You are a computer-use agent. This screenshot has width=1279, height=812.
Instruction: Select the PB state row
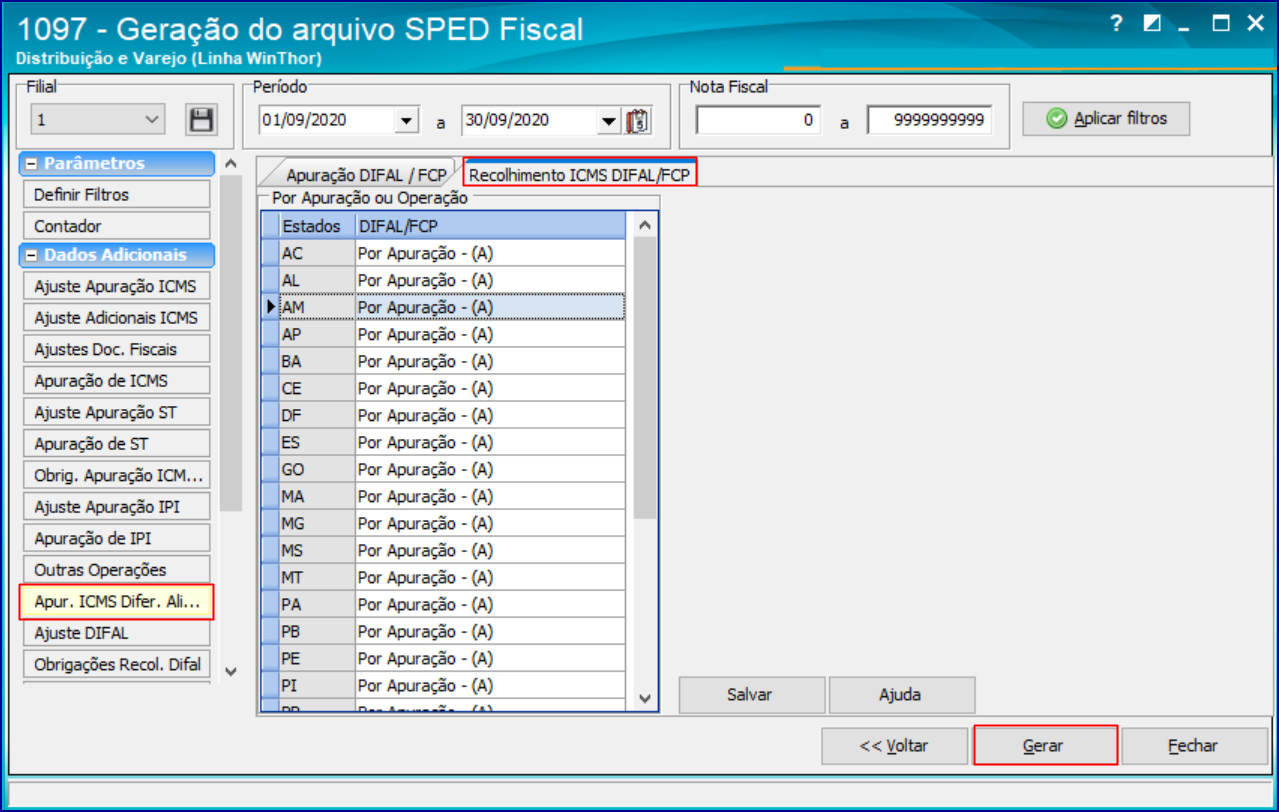[x=443, y=631]
